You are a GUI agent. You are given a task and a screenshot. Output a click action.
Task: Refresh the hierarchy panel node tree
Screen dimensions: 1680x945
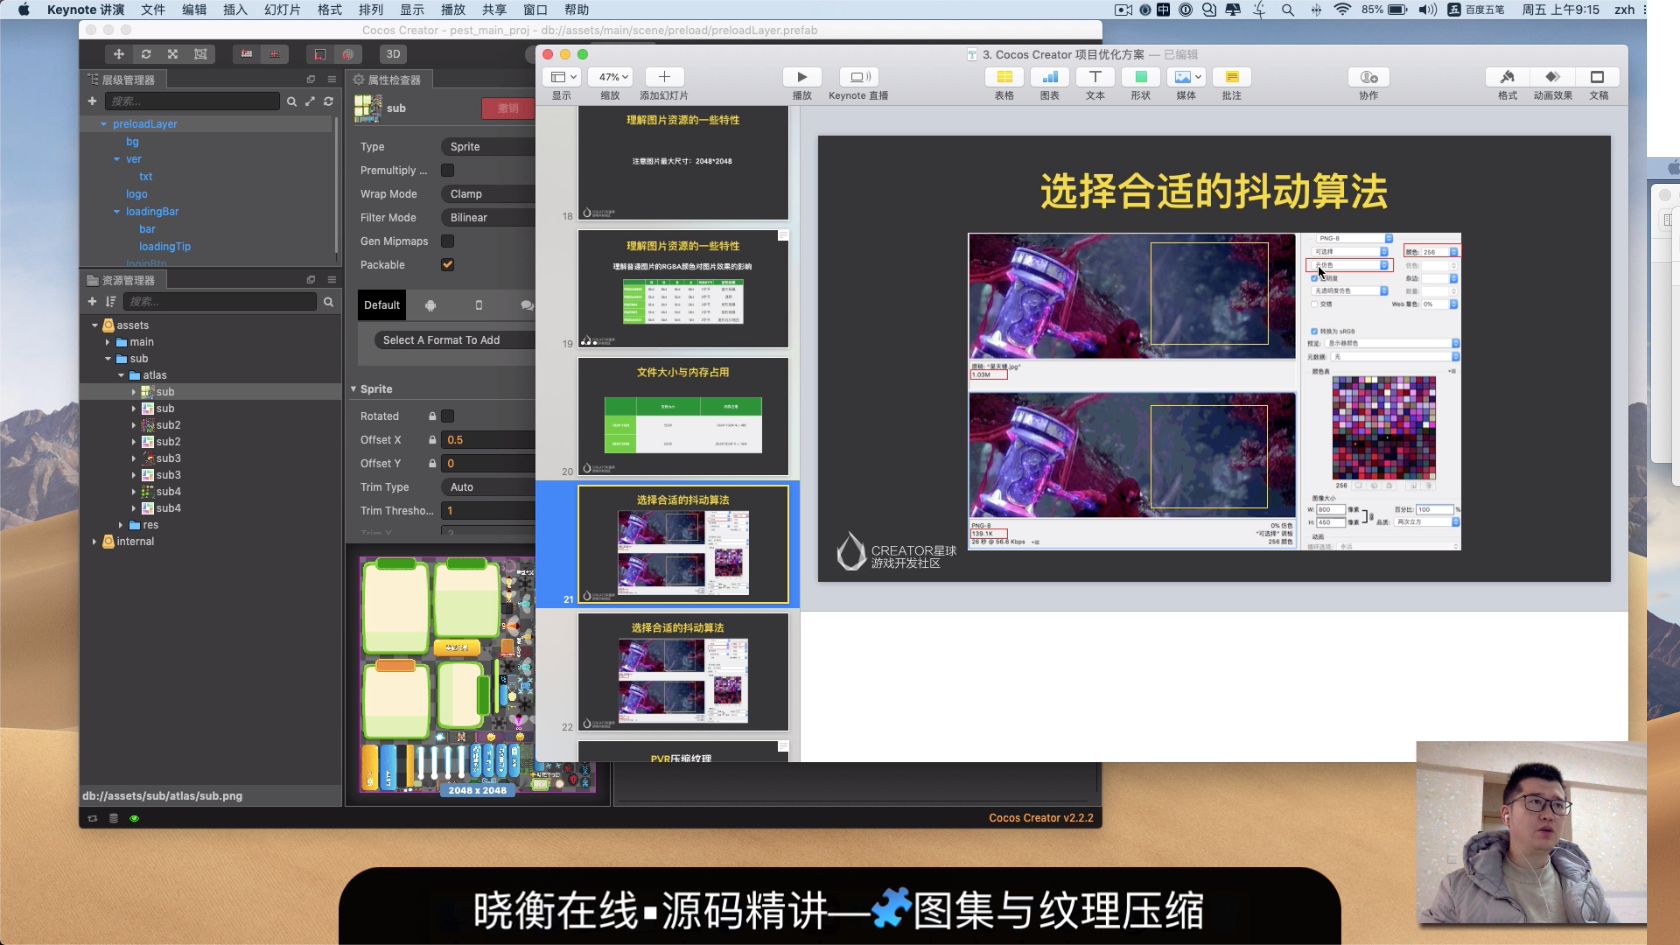[x=328, y=101]
